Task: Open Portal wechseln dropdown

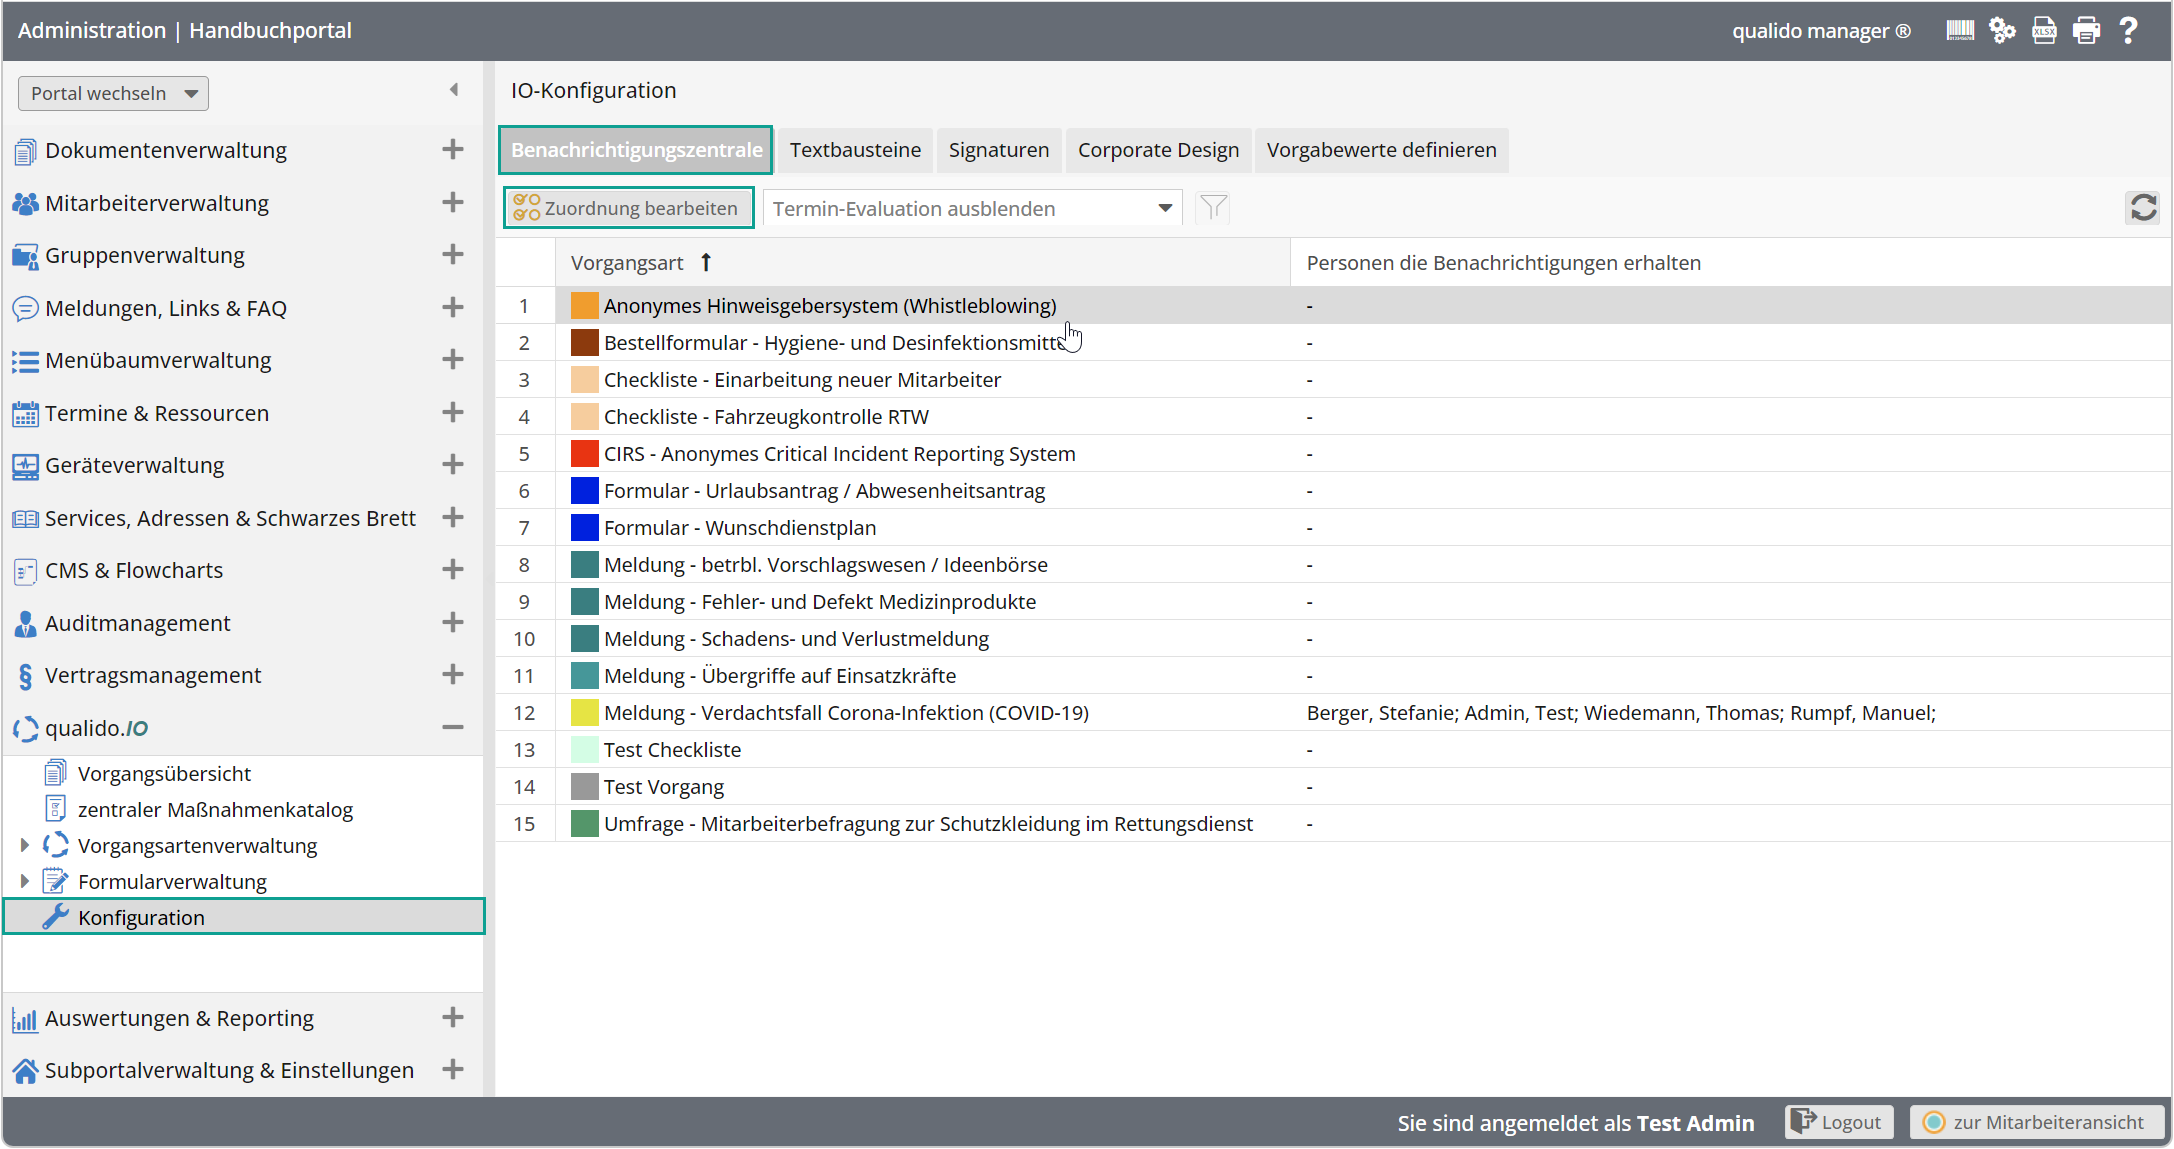Action: click(x=113, y=93)
